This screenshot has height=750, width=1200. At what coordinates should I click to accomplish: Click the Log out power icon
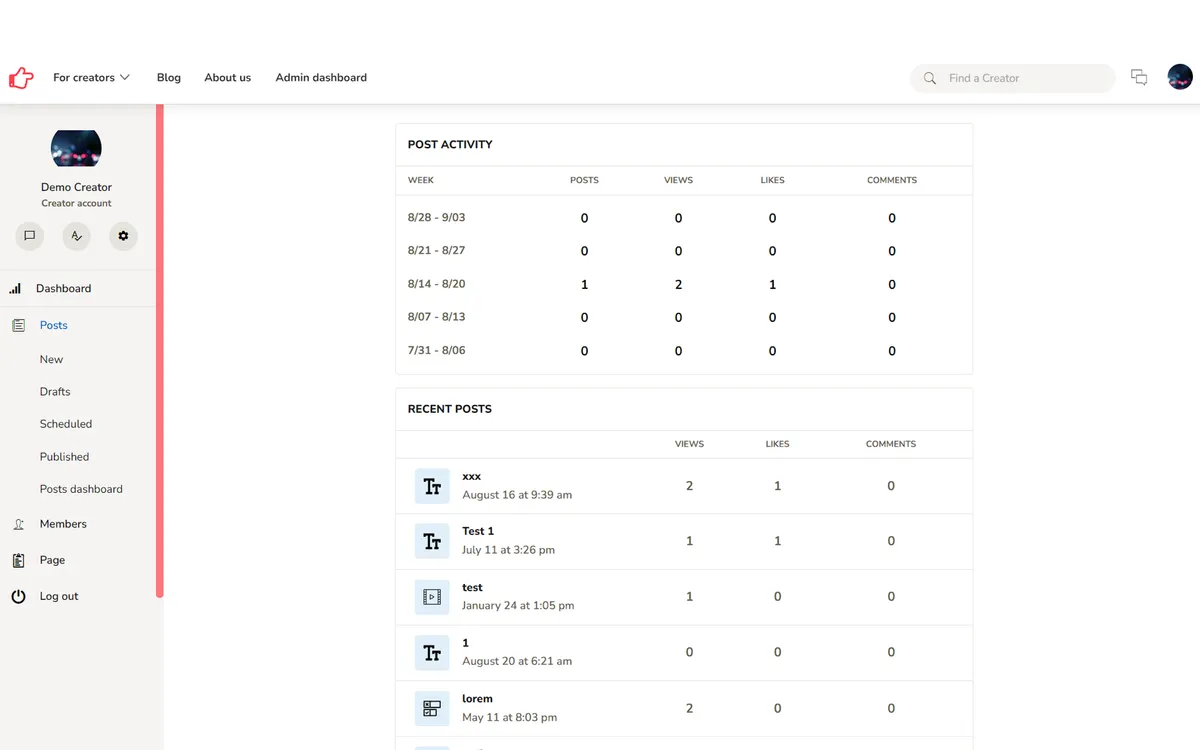tap(18, 596)
